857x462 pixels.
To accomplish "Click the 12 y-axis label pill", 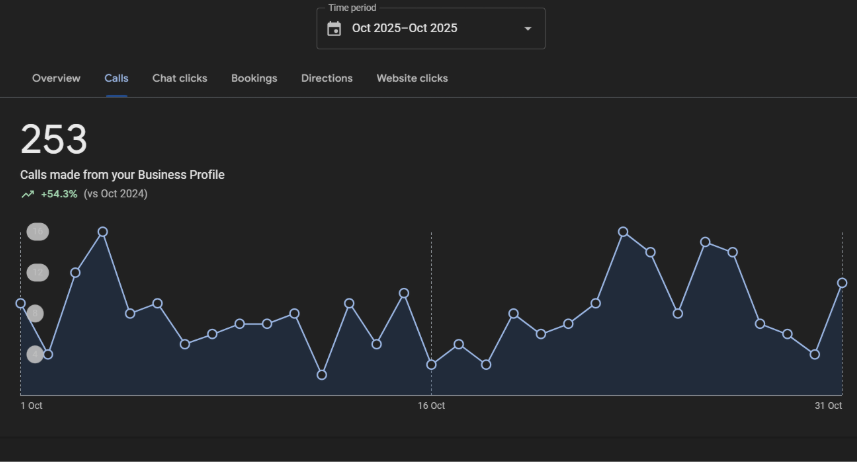I will pos(38,273).
